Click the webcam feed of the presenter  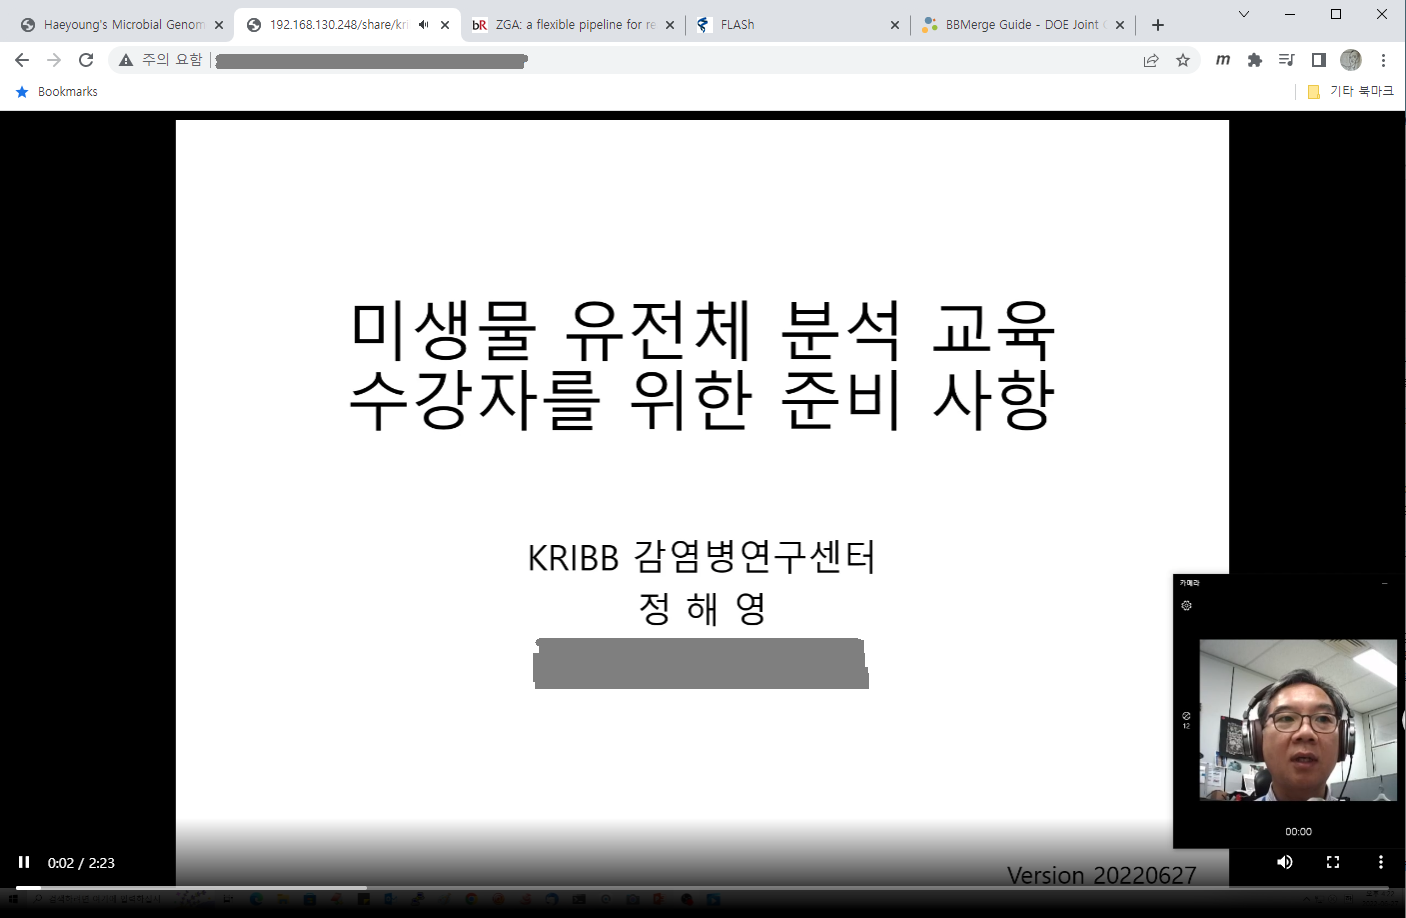pyautogui.click(x=1298, y=720)
